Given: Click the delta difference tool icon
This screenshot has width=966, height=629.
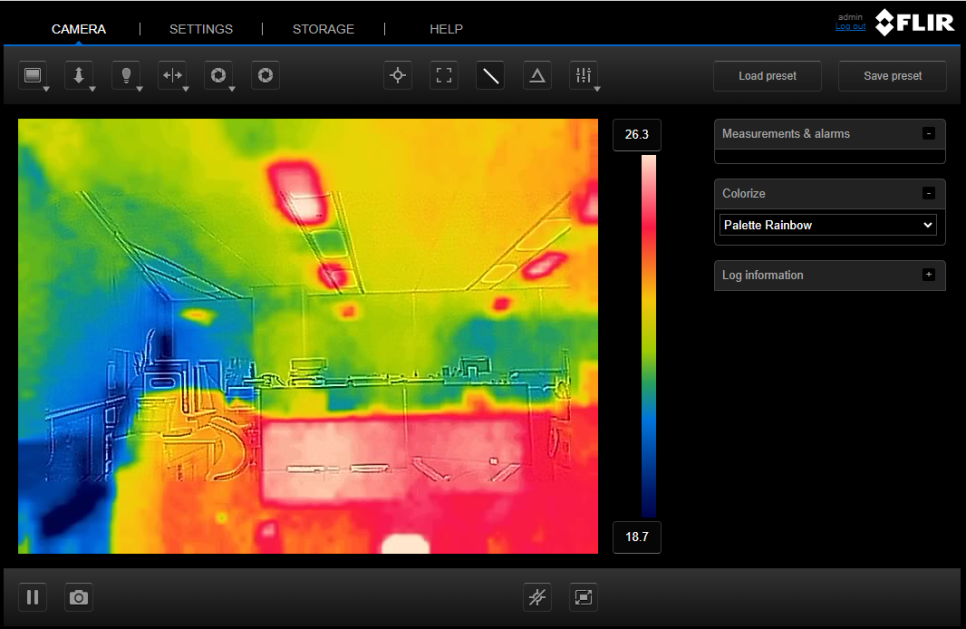Looking at the screenshot, I should [x=537, y=76].
